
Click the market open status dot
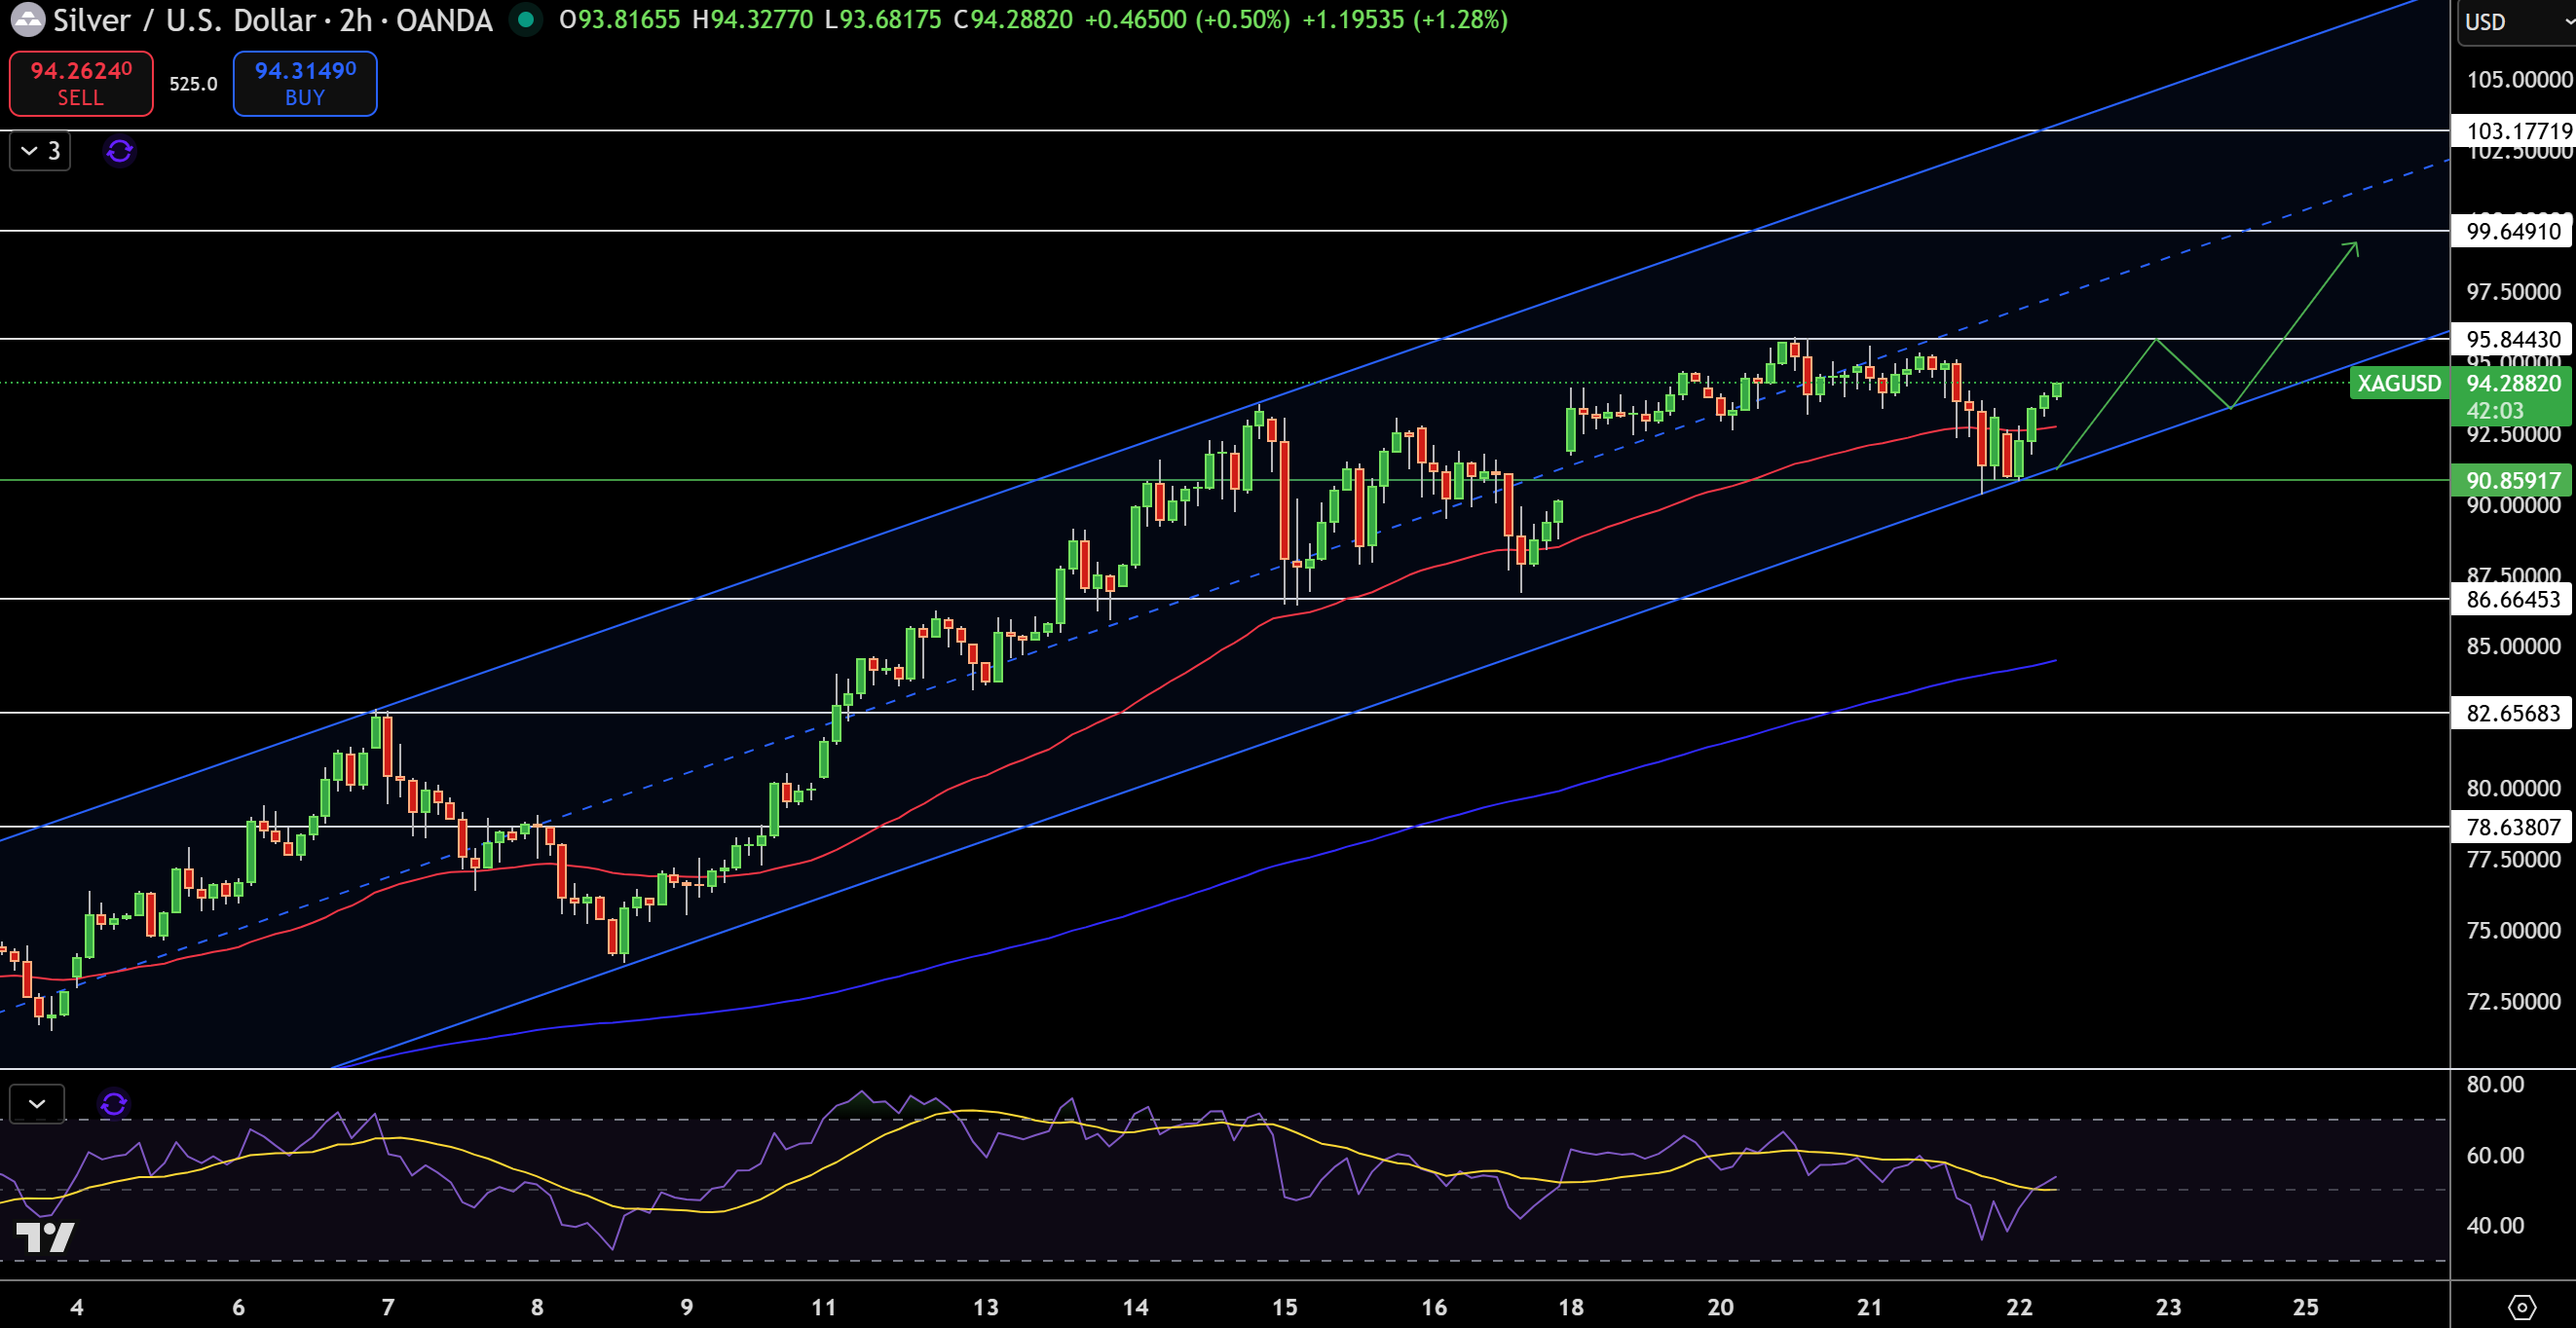click(526, 19)
